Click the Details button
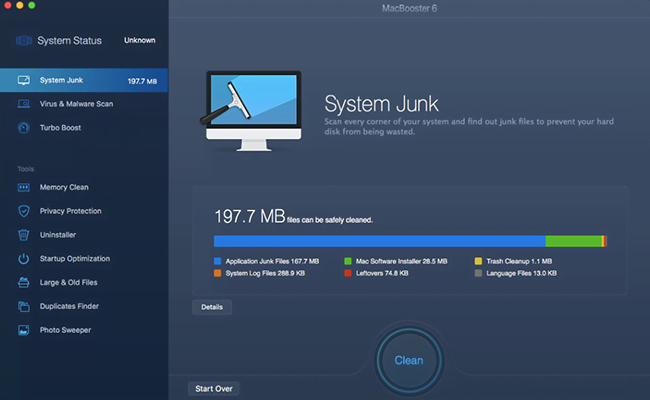This screenshot has height=400, width=650. 212,307
